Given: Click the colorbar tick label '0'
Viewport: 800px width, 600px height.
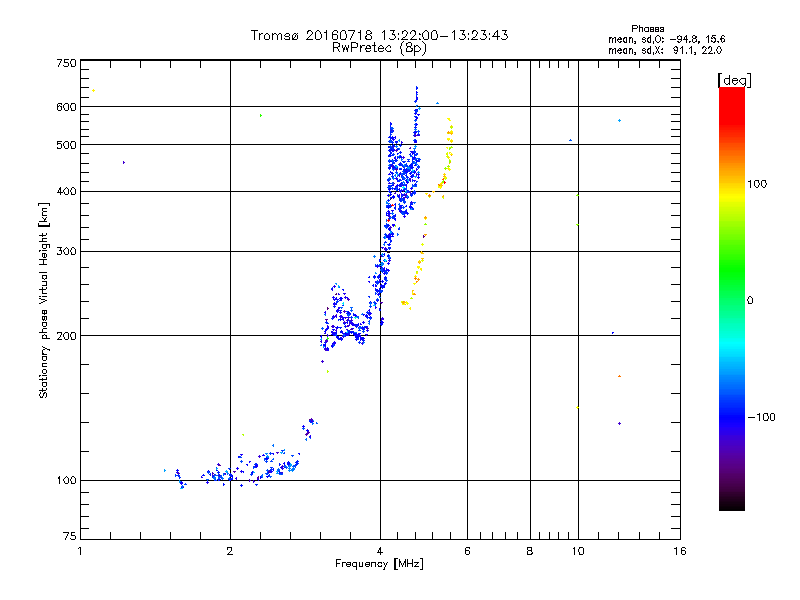Looking at the screenshot, I should click(x=750, y=301).
